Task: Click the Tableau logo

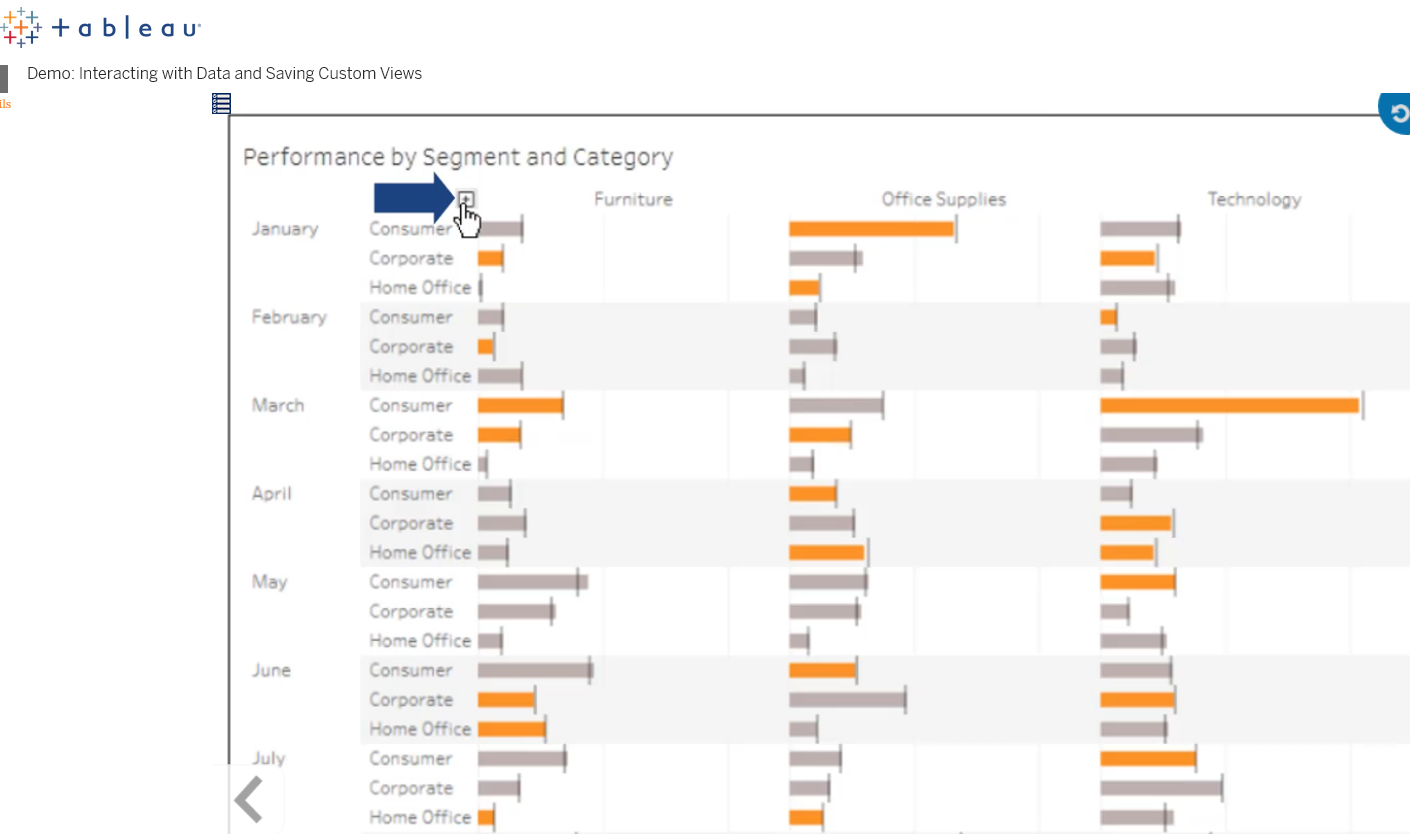Action: [101, 27]
